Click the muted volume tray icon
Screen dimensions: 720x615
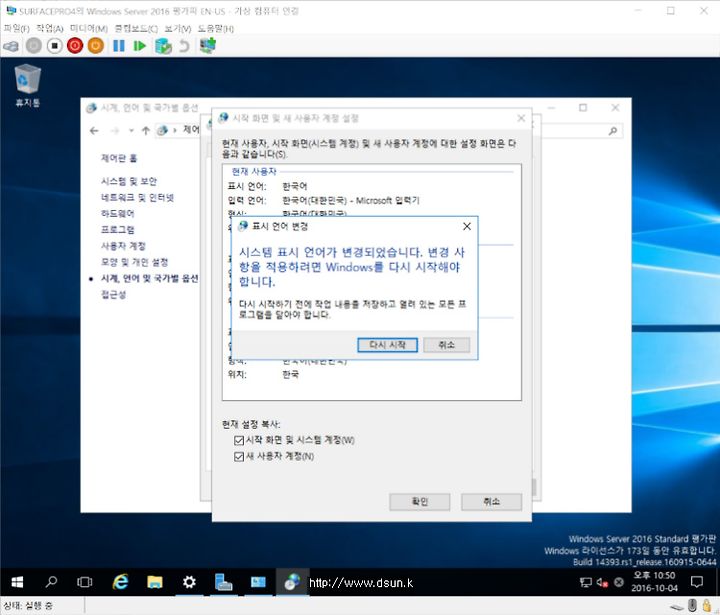tap(602, 582)
